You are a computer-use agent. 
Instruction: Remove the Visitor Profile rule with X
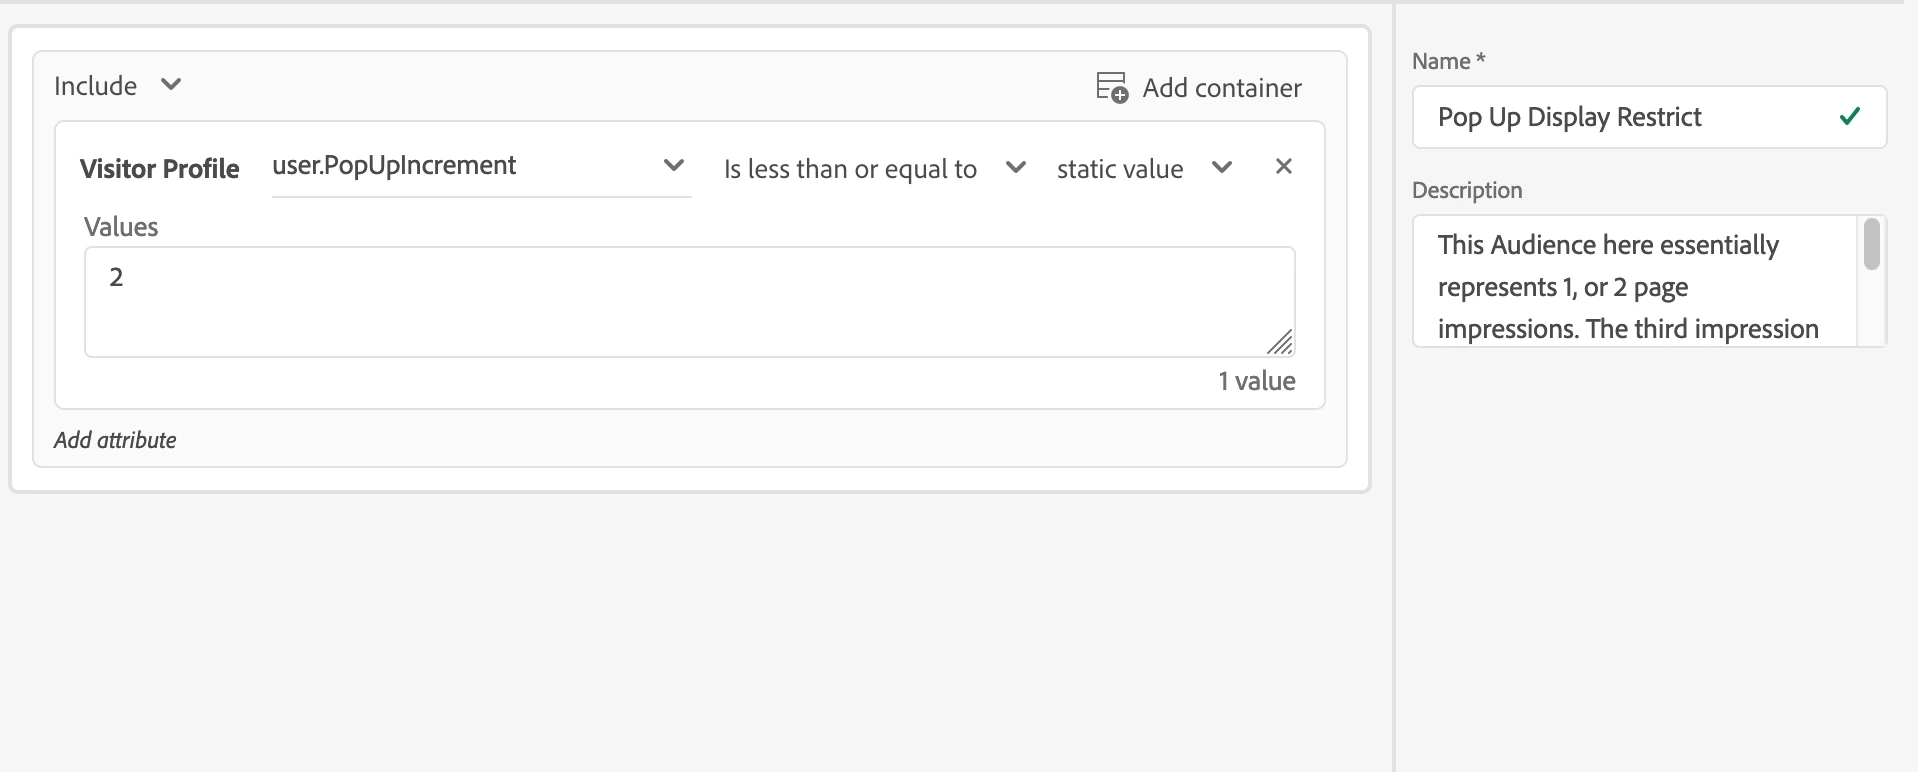coord(1284,167)
